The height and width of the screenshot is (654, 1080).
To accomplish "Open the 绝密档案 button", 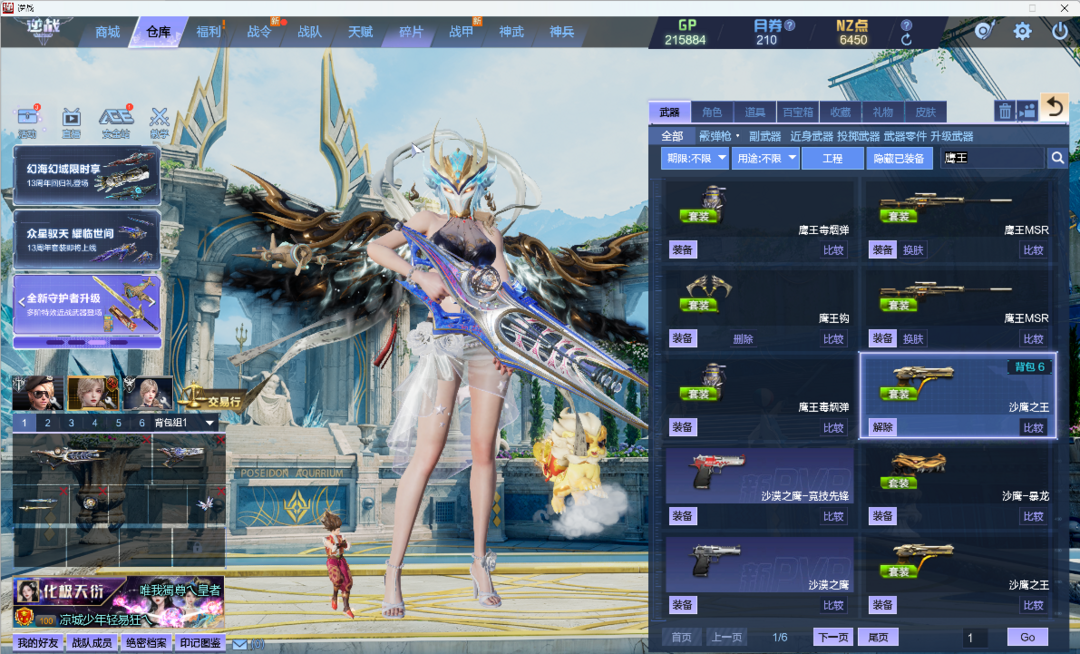I will (x=146, y=642).
